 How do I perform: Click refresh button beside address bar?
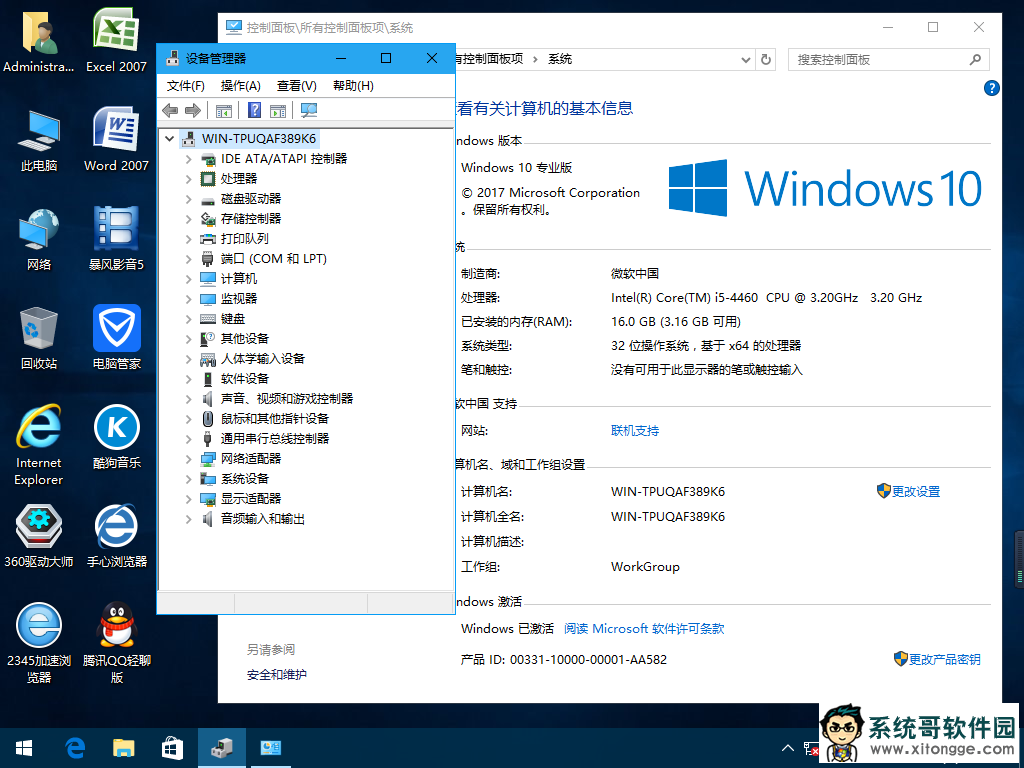[x=765, y=59]
